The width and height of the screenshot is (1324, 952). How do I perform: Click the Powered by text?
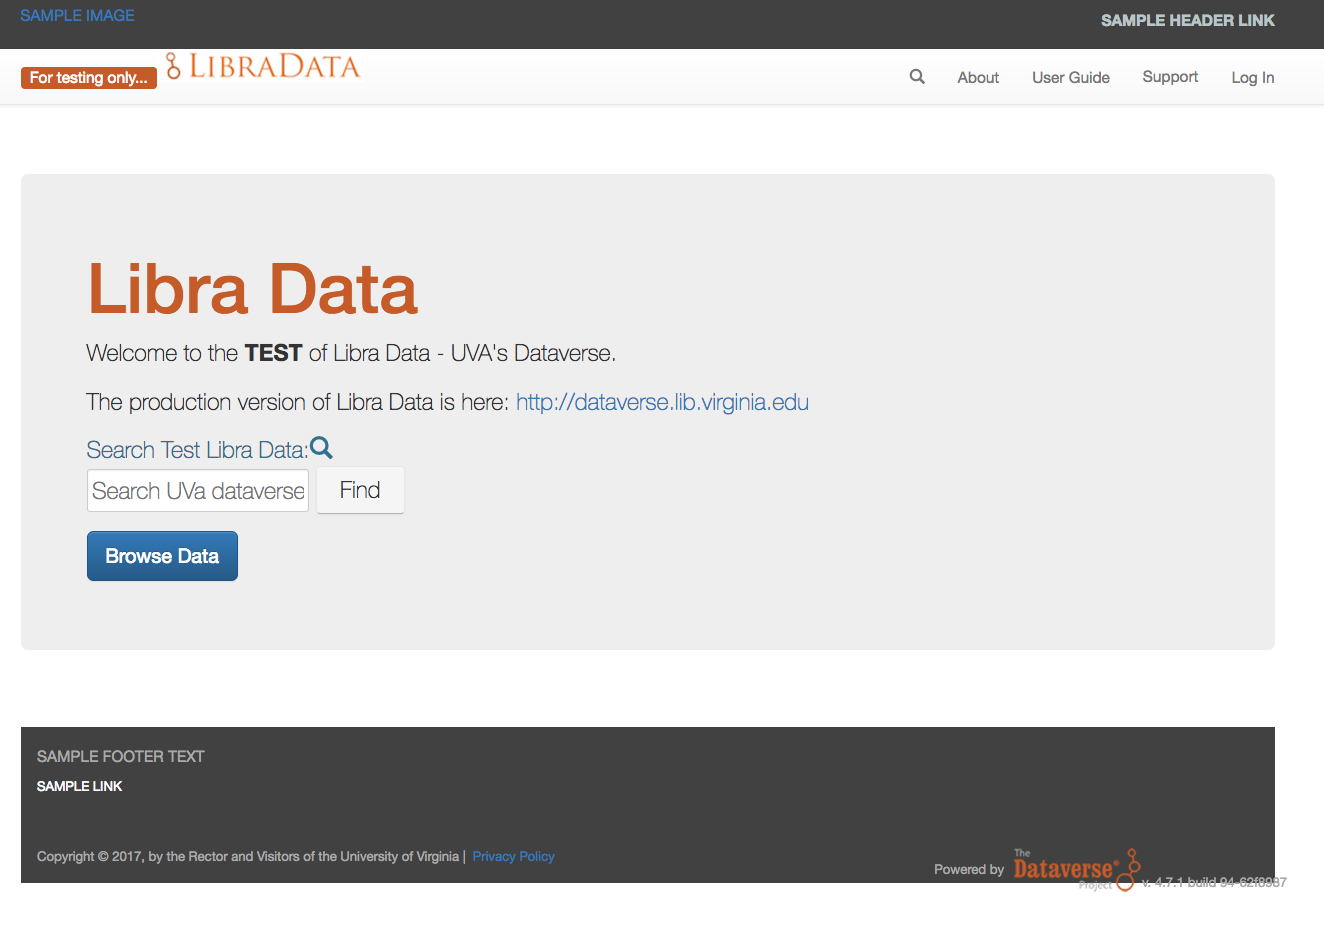point(969,869)
